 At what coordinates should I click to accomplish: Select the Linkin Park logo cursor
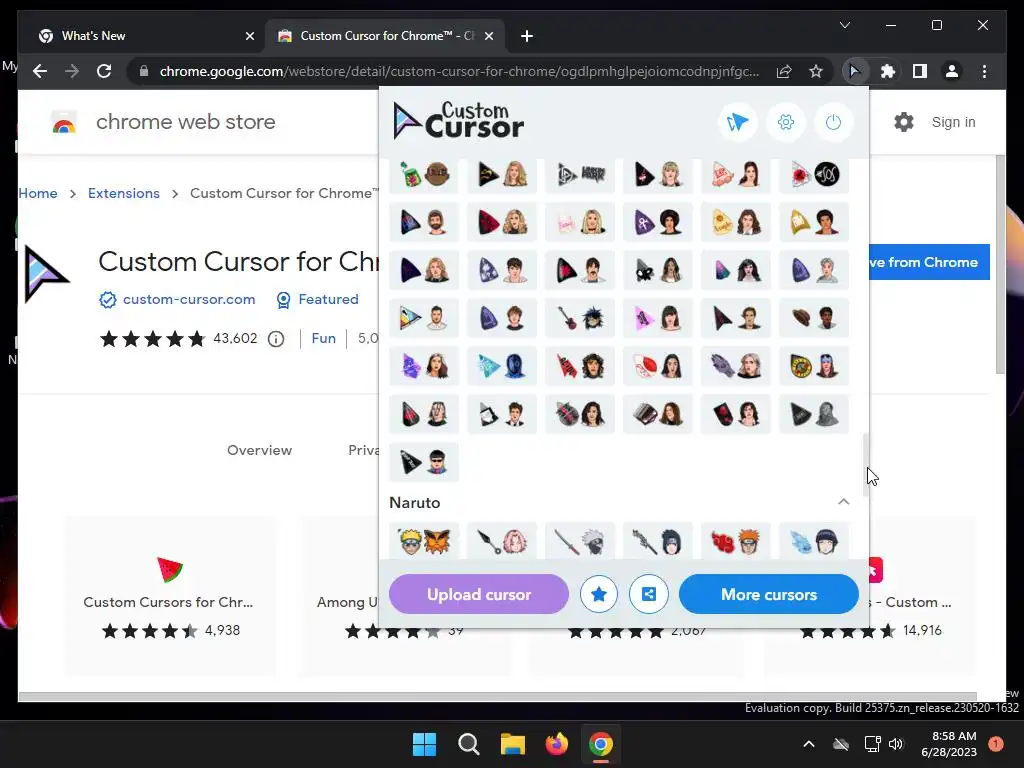click(x=580, y=174)
